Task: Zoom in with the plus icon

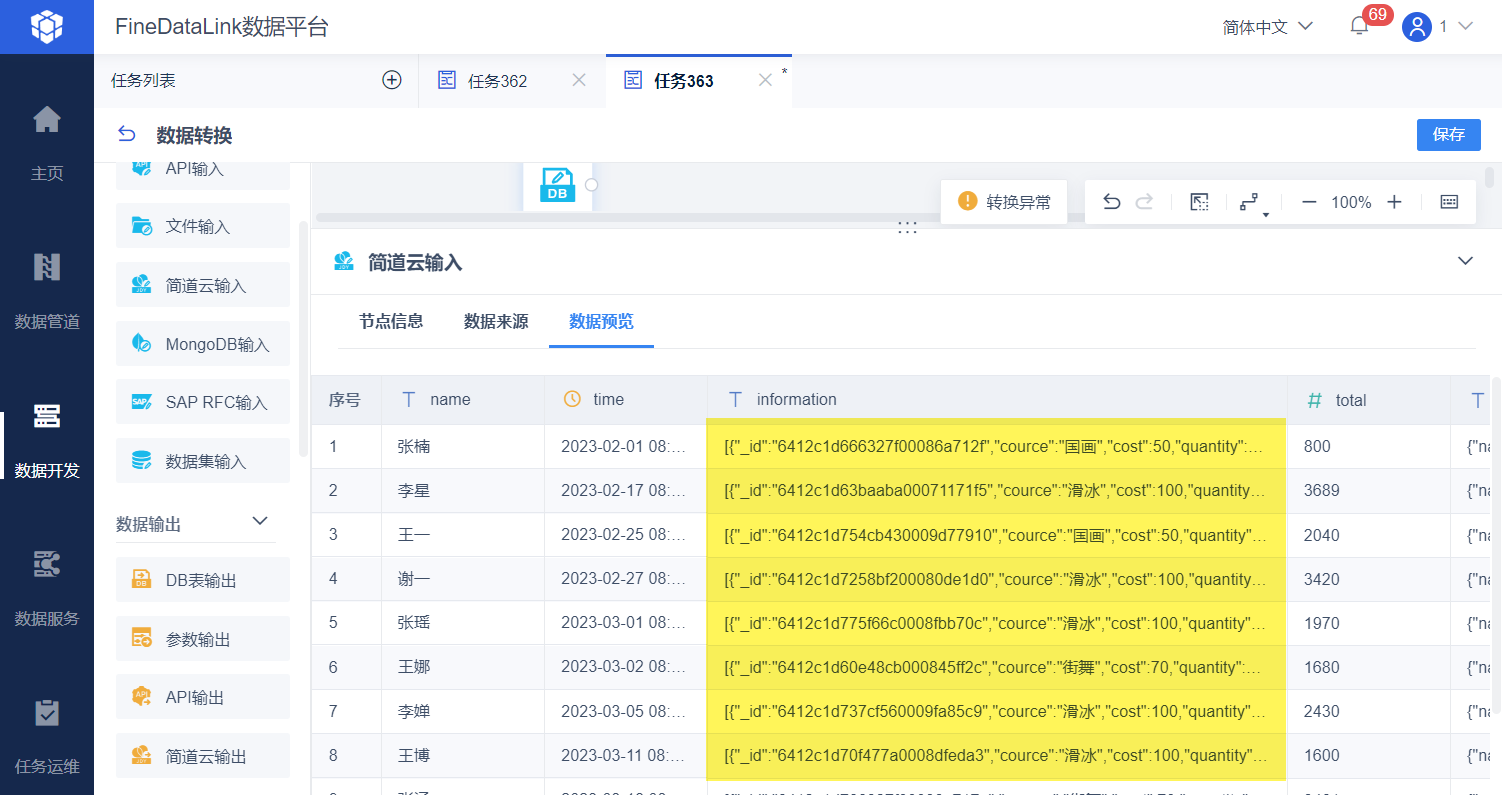Action: point(1395,202)
